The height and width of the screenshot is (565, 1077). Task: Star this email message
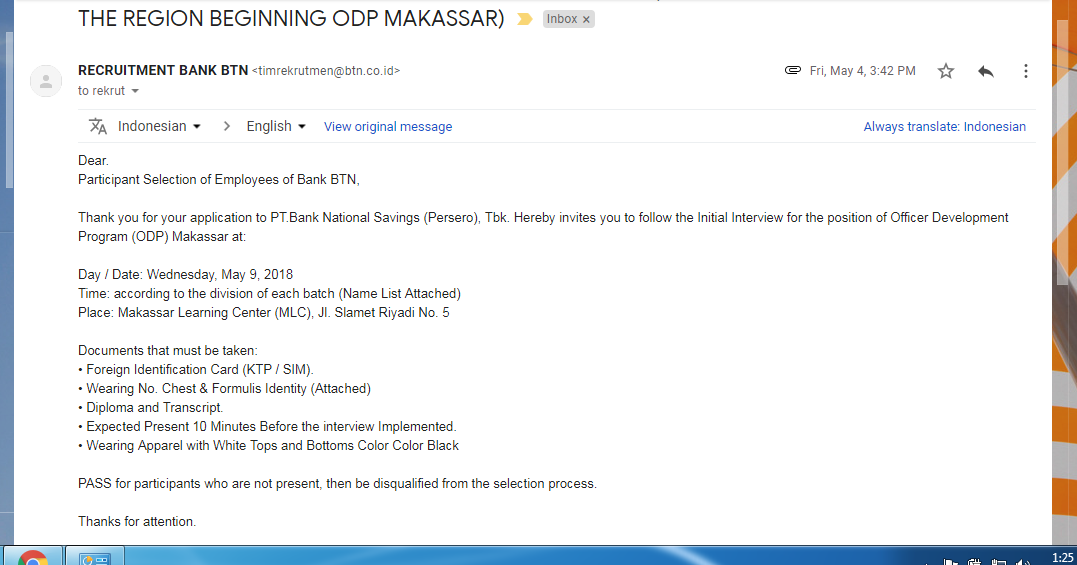point(946,71)
